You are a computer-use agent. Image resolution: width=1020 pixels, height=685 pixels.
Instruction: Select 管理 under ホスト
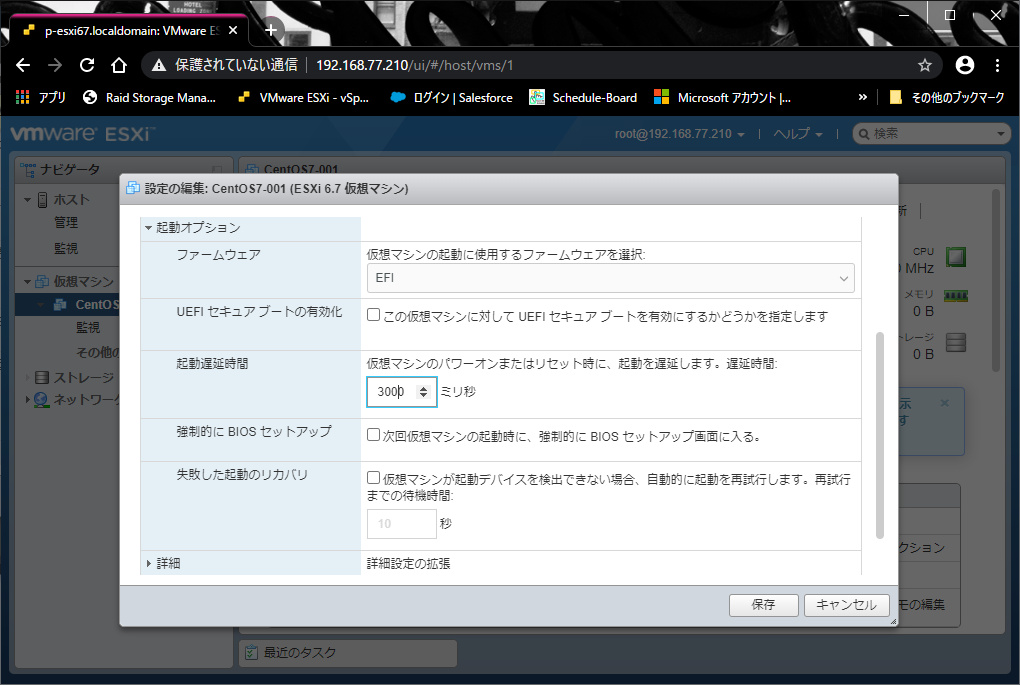point(66,222)
